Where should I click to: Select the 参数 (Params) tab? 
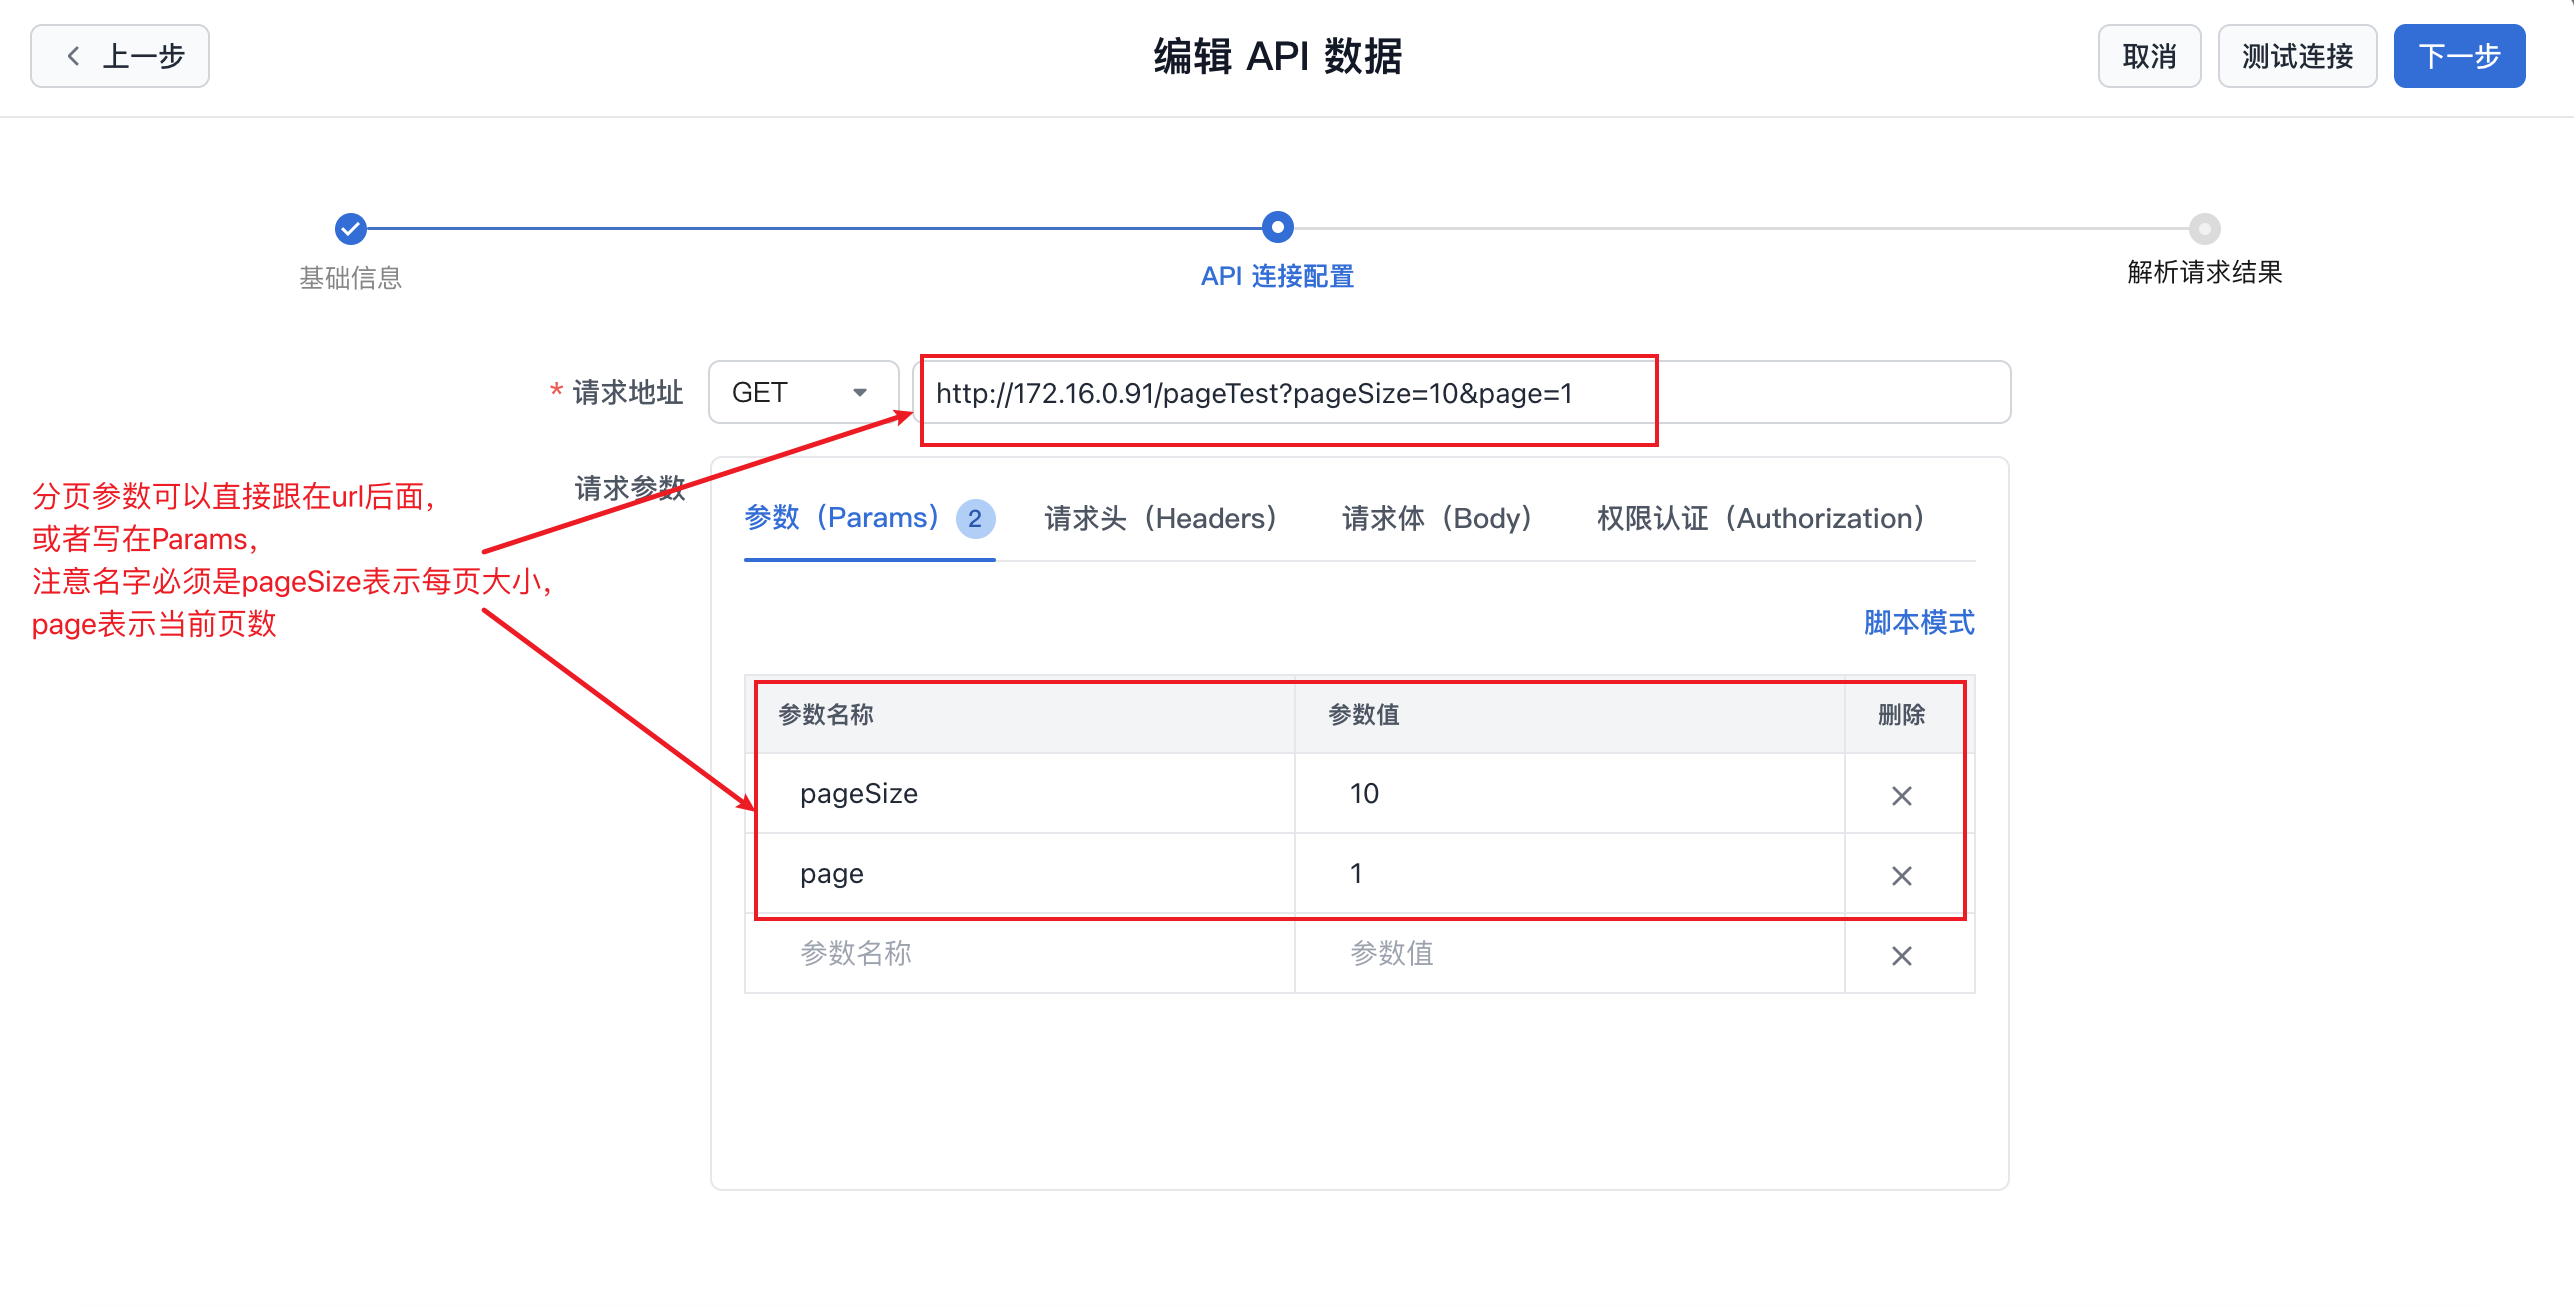842,518
